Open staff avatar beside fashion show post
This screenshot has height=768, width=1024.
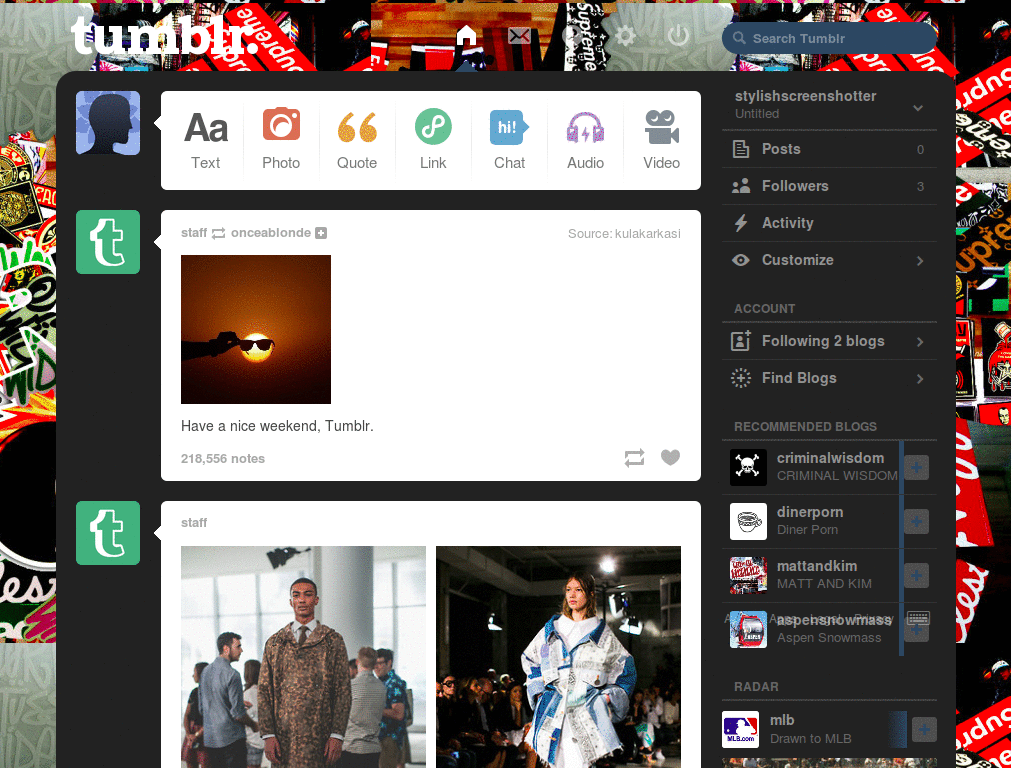point(108,533)
